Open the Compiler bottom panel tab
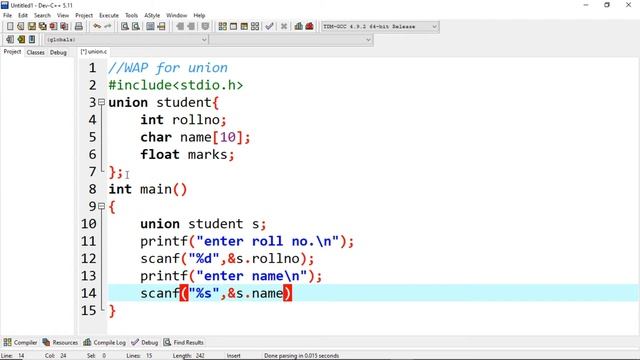 [x=20, y=342]
